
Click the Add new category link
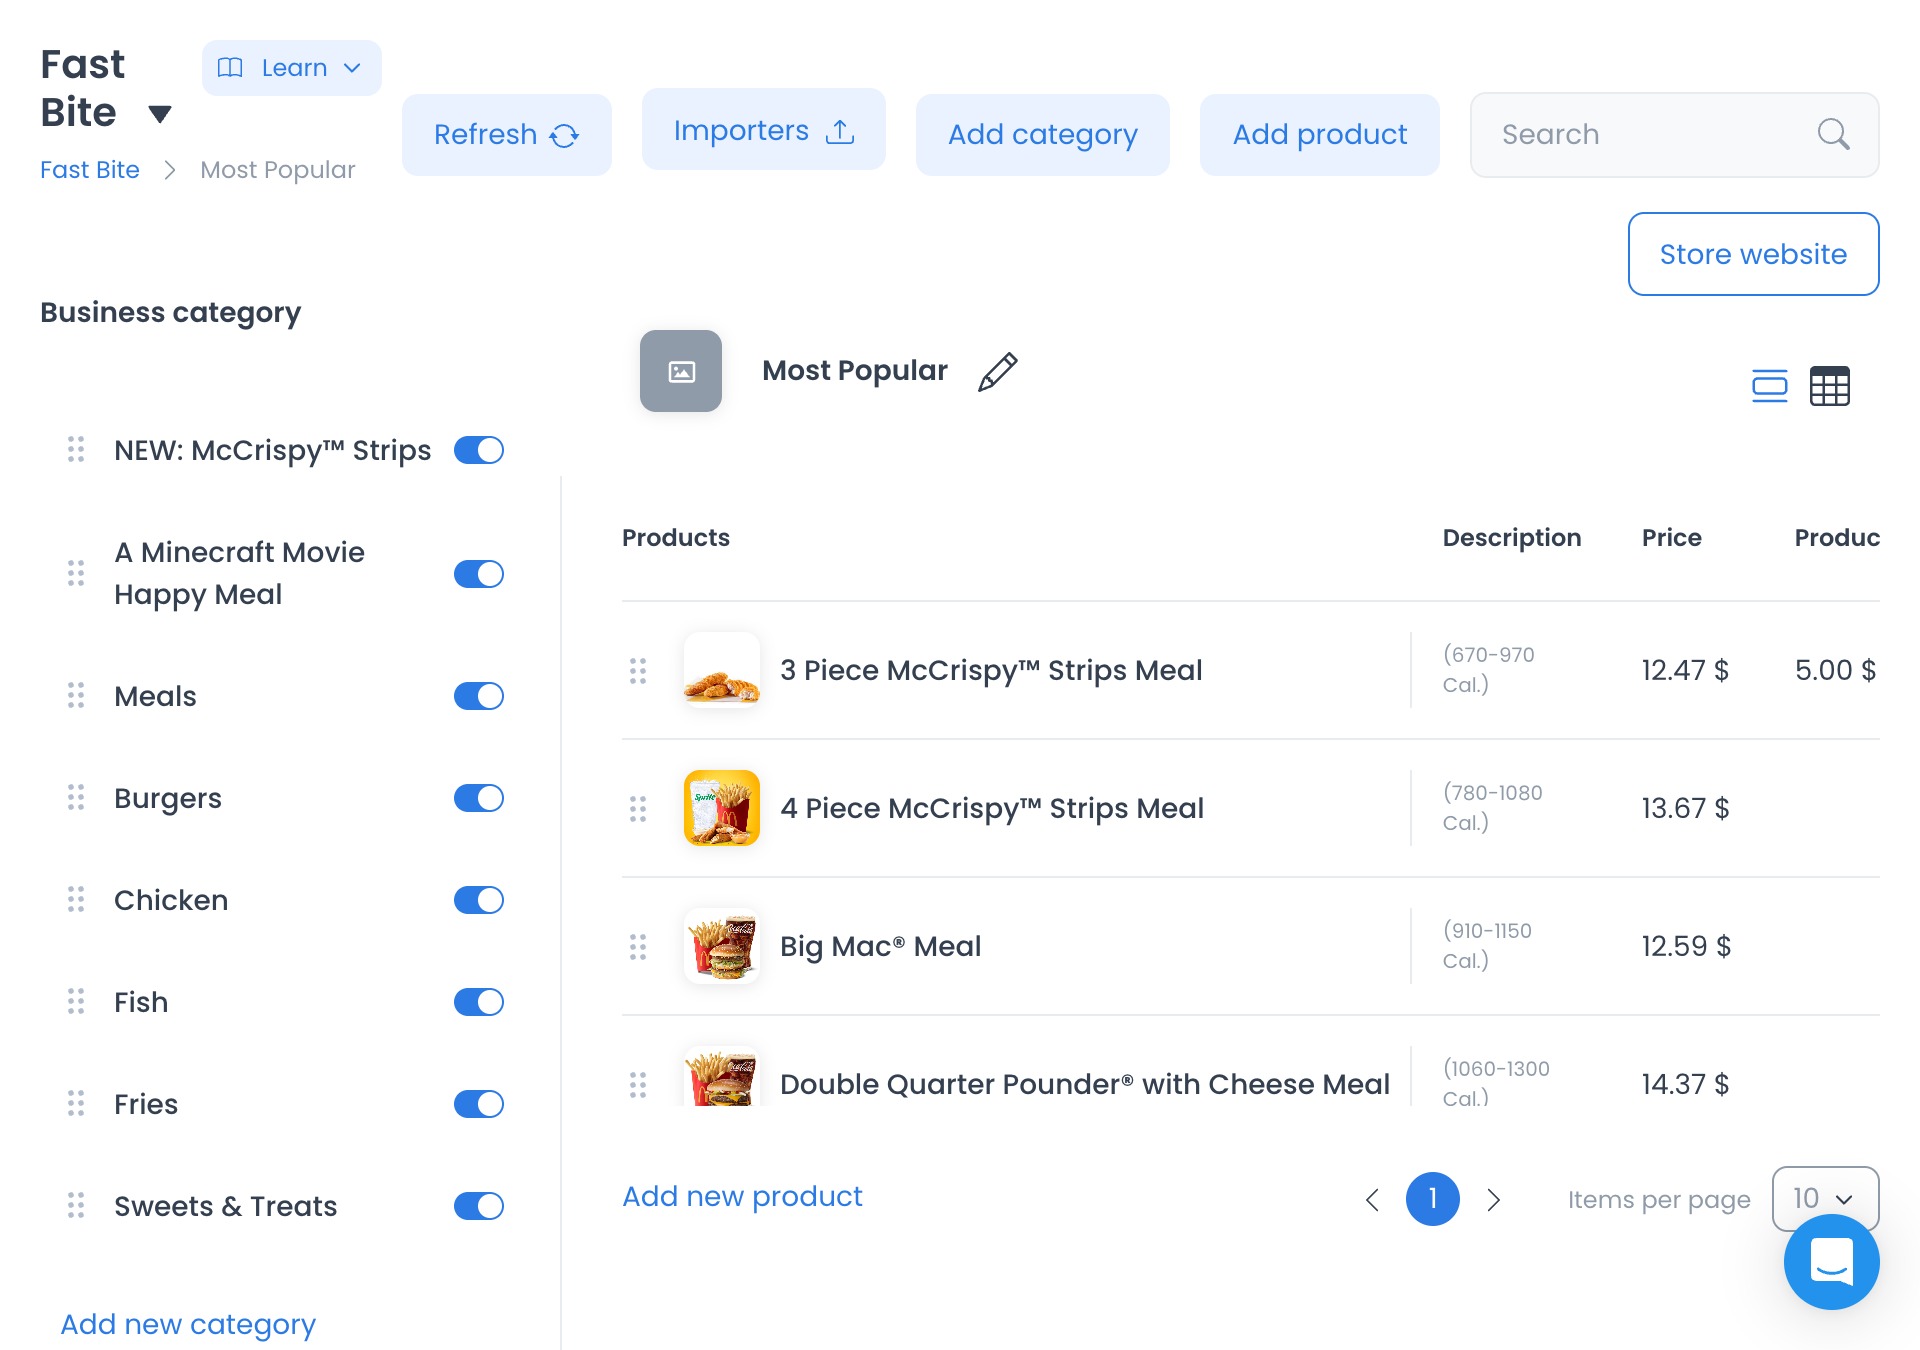(188, 1324)
